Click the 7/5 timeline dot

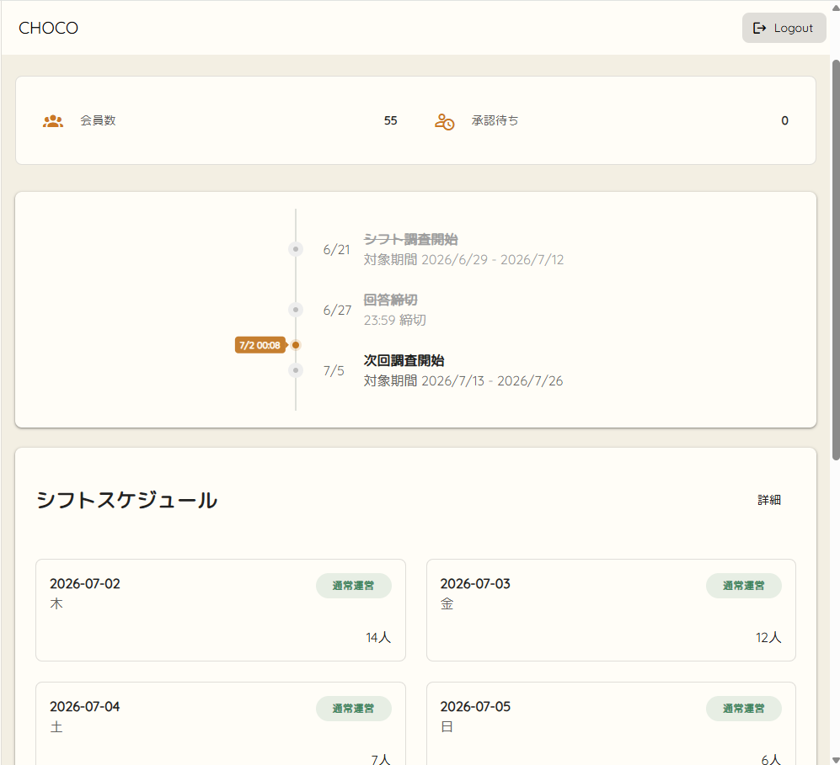pyautogui.click(x=296, y=370)
